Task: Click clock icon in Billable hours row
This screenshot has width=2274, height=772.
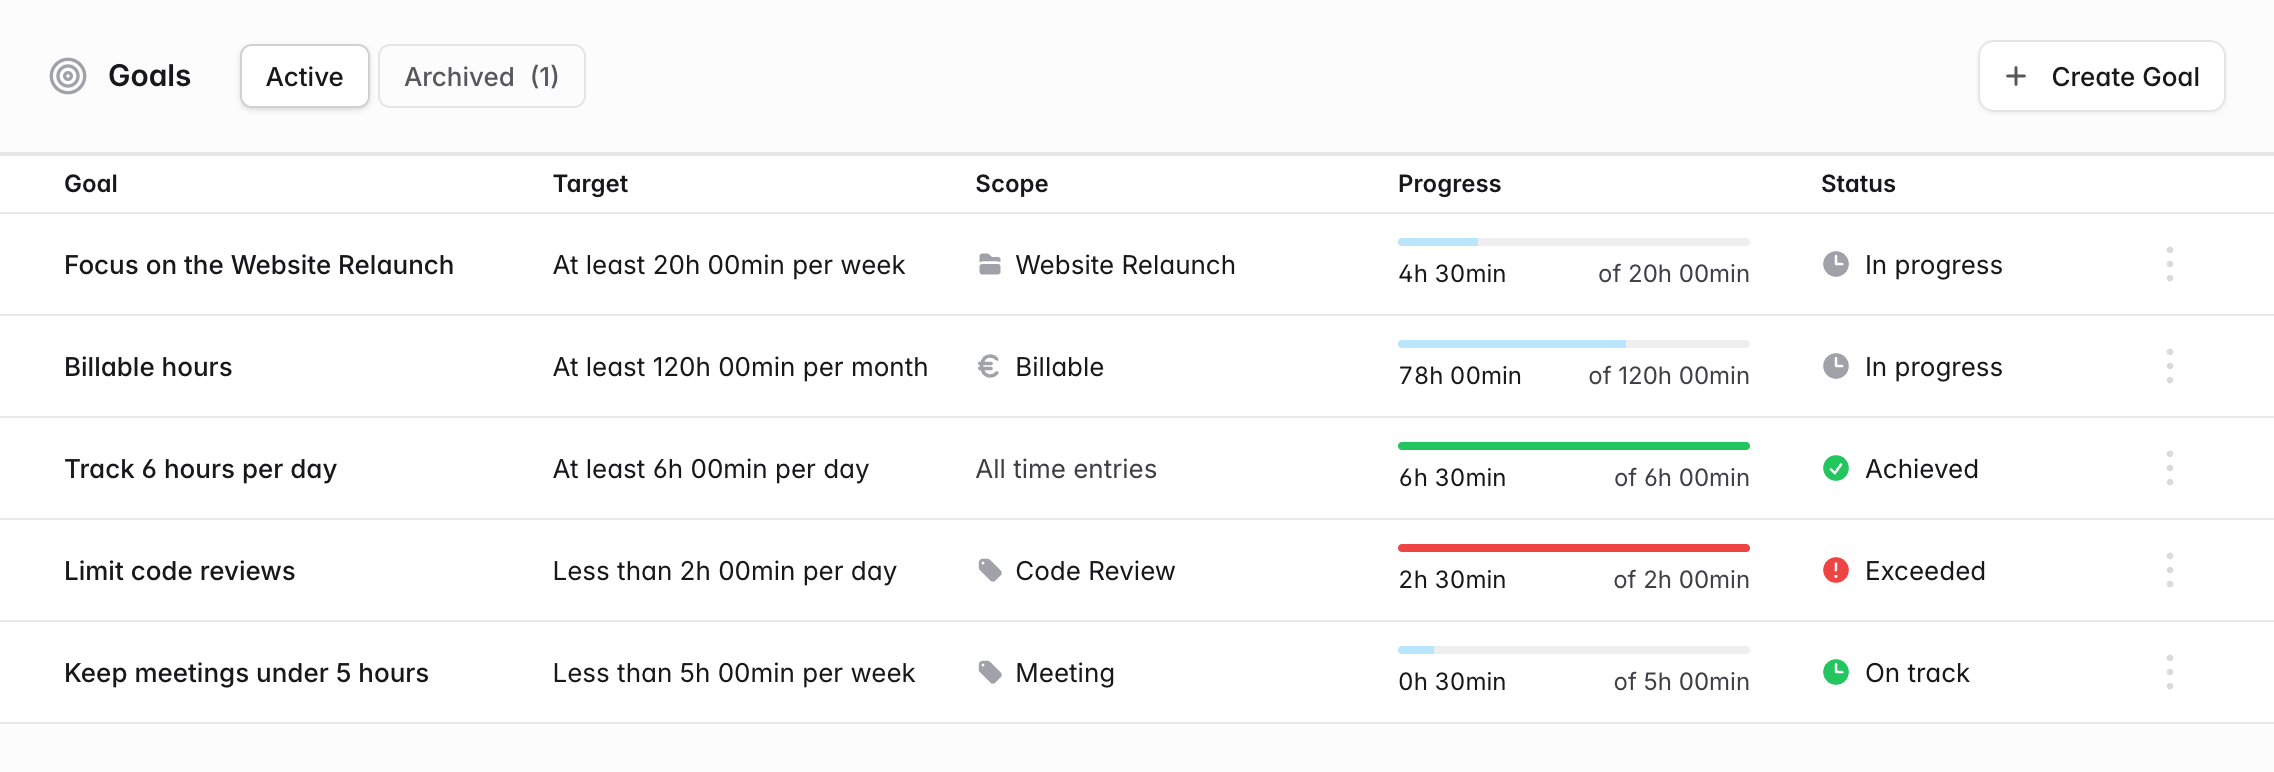Action: 1836,366
